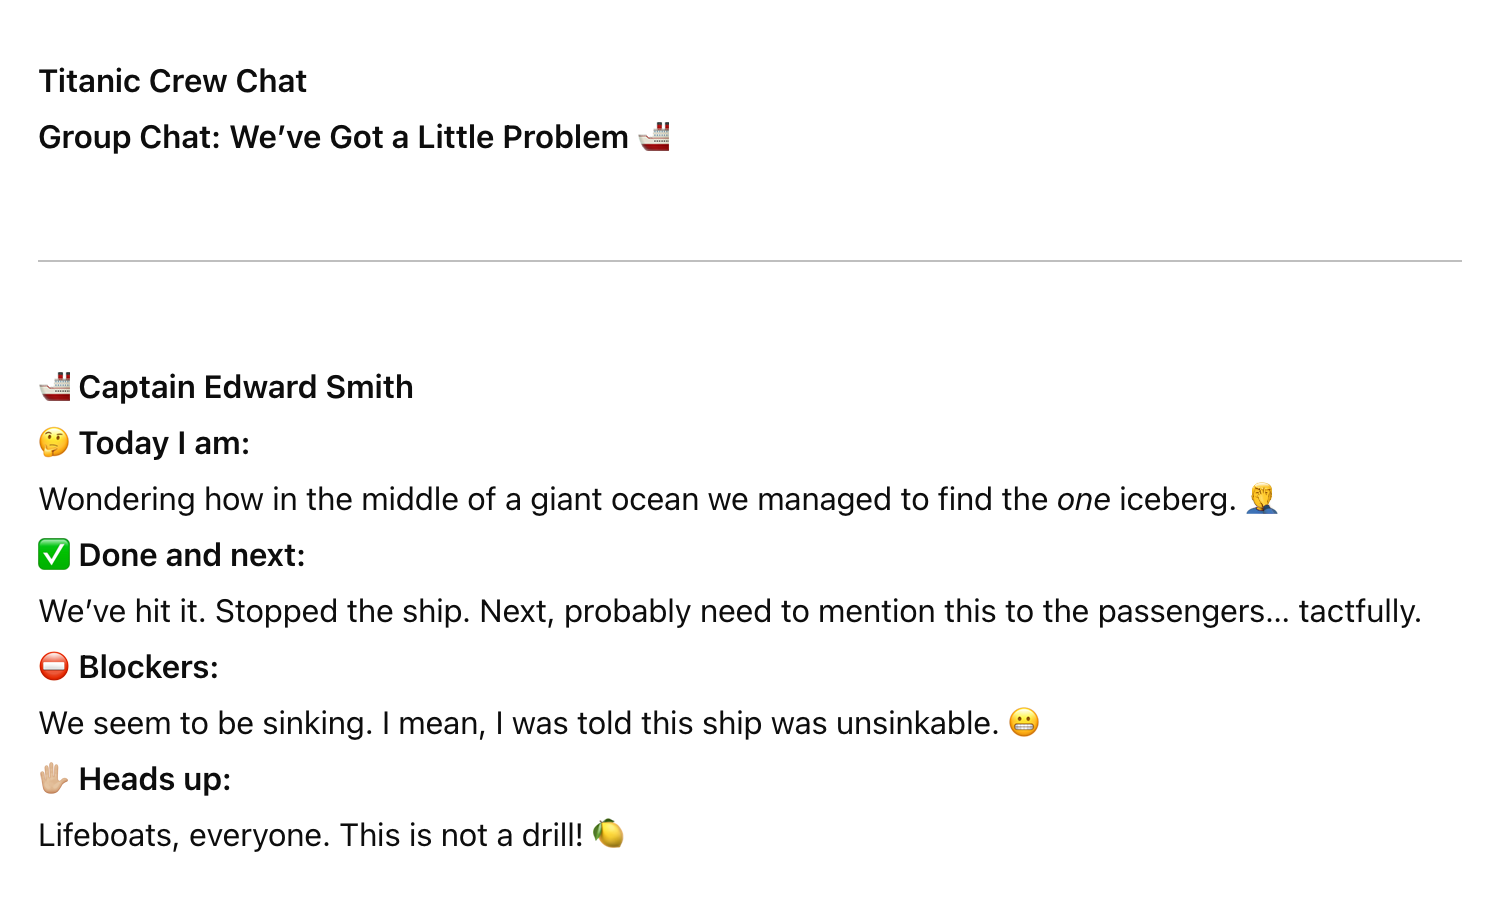
Task: Click the word "Lifeboats" in the last line
Action: (x=106, y=835)
